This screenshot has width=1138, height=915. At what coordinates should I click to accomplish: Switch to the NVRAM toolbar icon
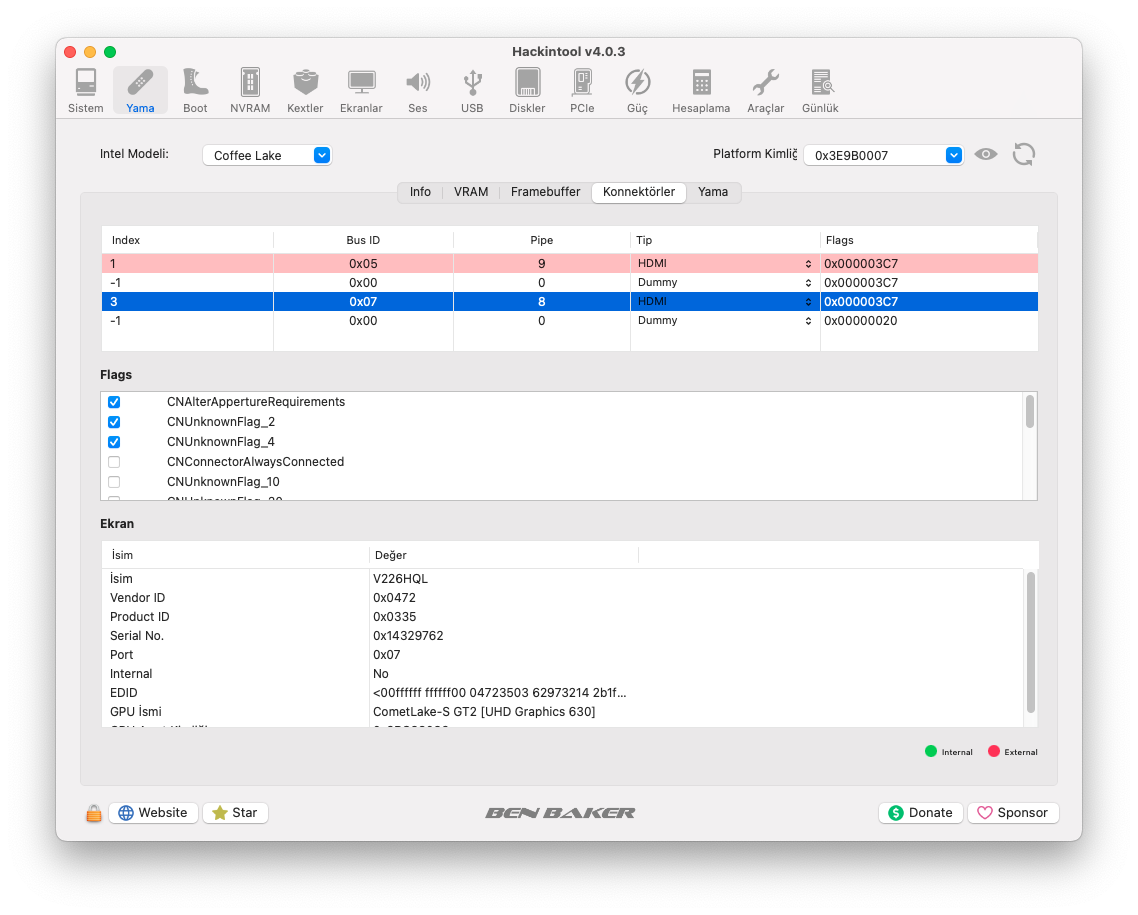pyautogui.click(x=250, y=90)
